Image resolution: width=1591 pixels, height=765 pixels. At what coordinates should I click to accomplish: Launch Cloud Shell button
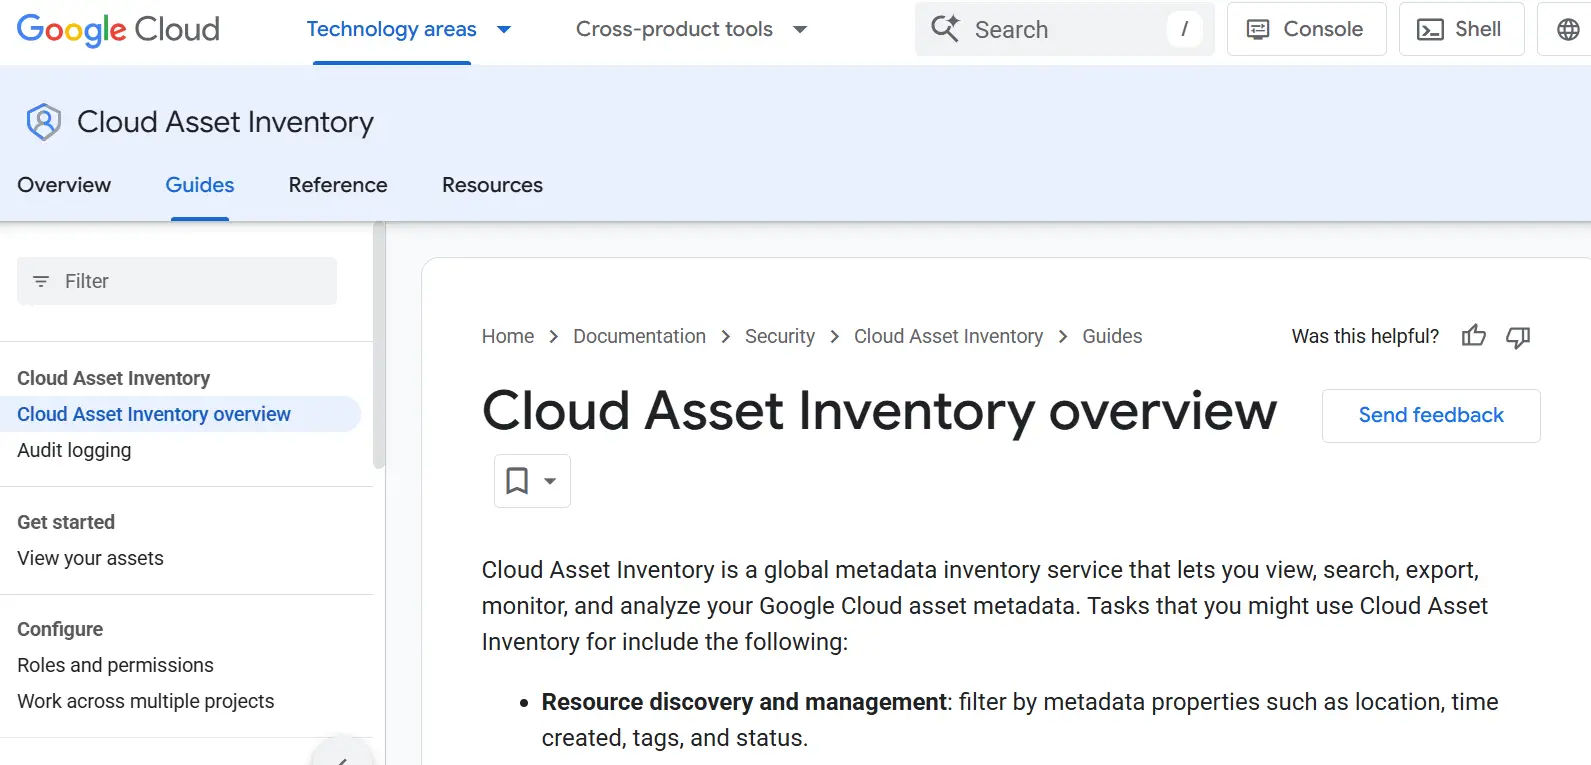(x=1461, y=29)
